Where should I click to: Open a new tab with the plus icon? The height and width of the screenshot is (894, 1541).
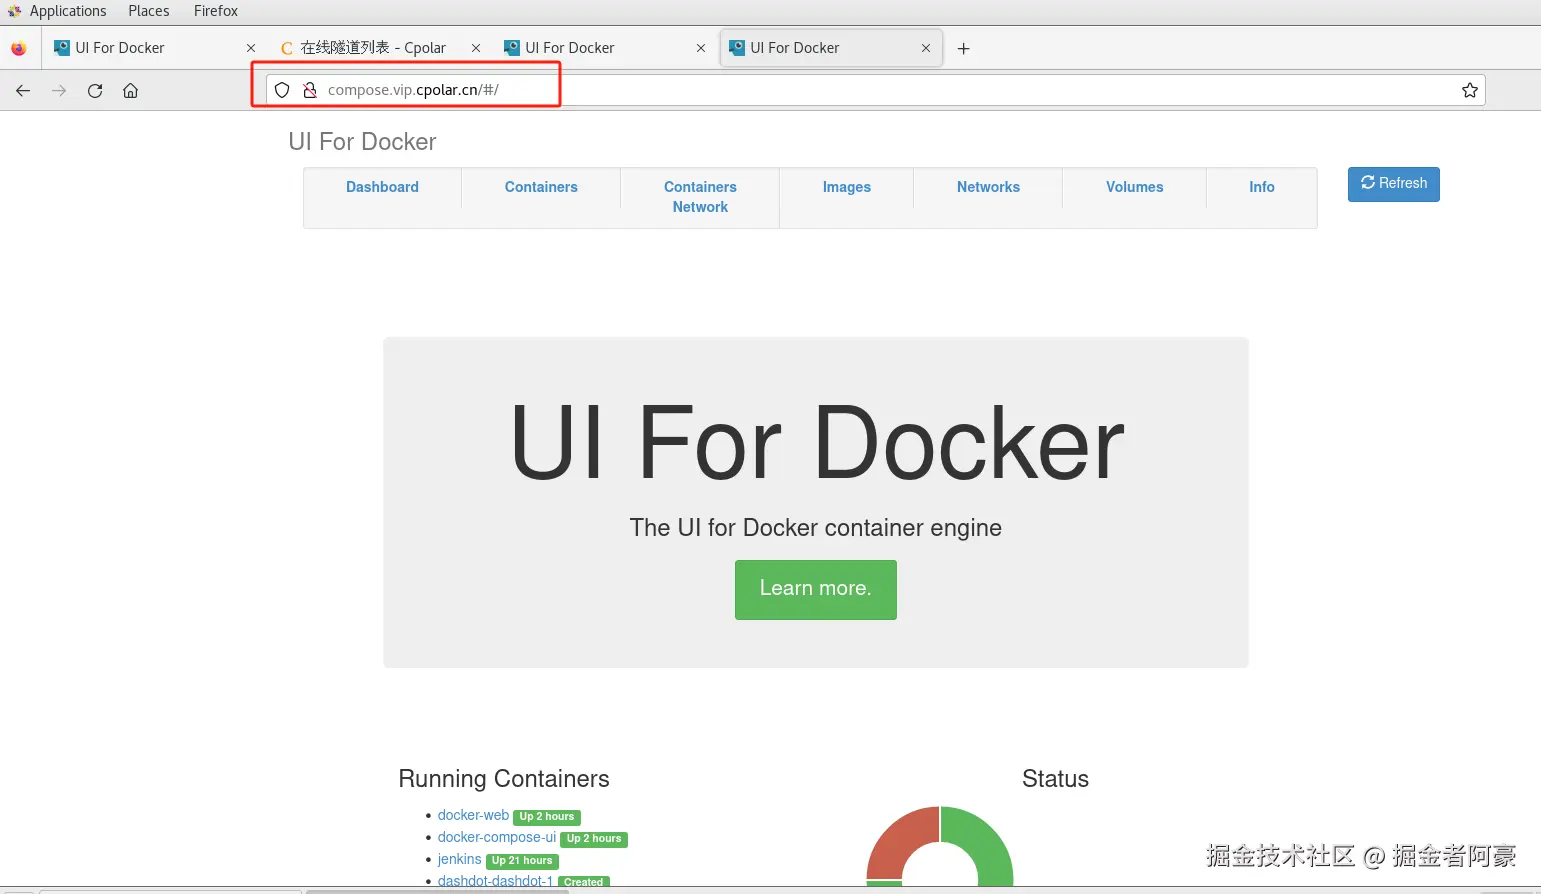(964, 48)
